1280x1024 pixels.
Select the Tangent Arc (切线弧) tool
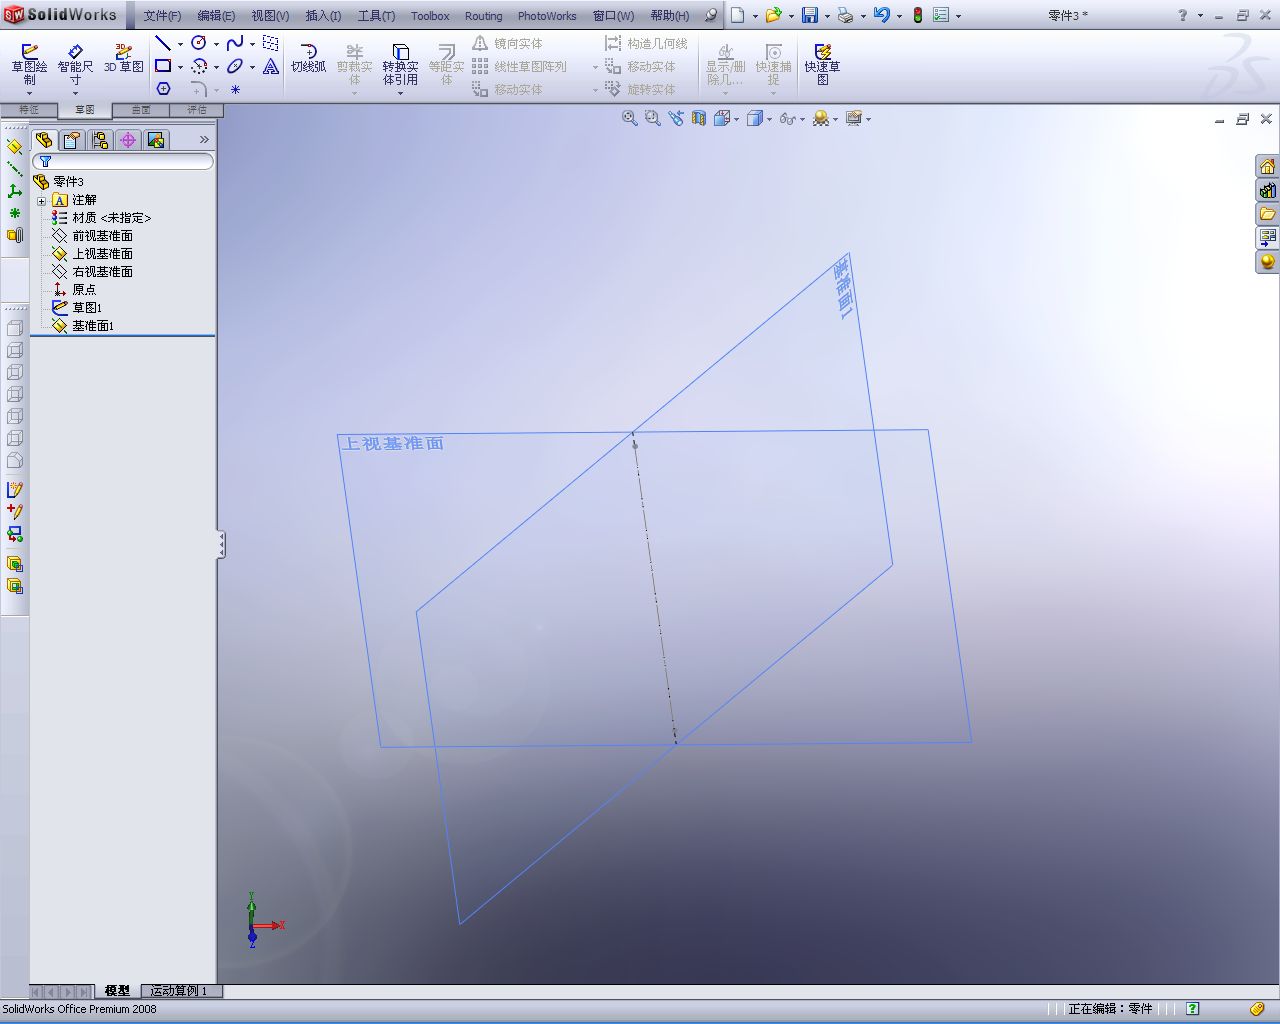coord(308,58)
